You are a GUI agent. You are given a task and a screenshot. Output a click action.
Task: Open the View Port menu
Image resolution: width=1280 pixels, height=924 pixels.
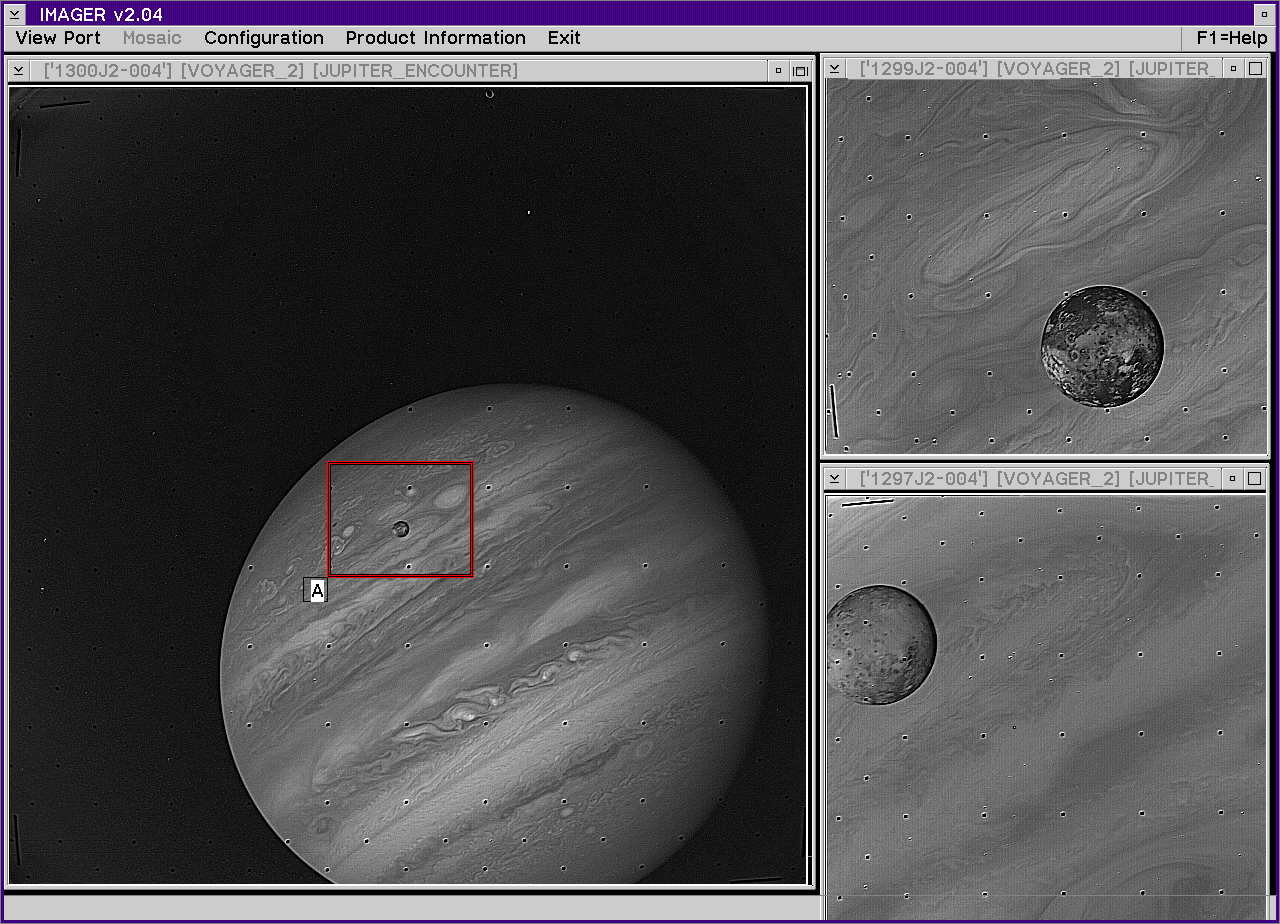(x=58, y=38)
